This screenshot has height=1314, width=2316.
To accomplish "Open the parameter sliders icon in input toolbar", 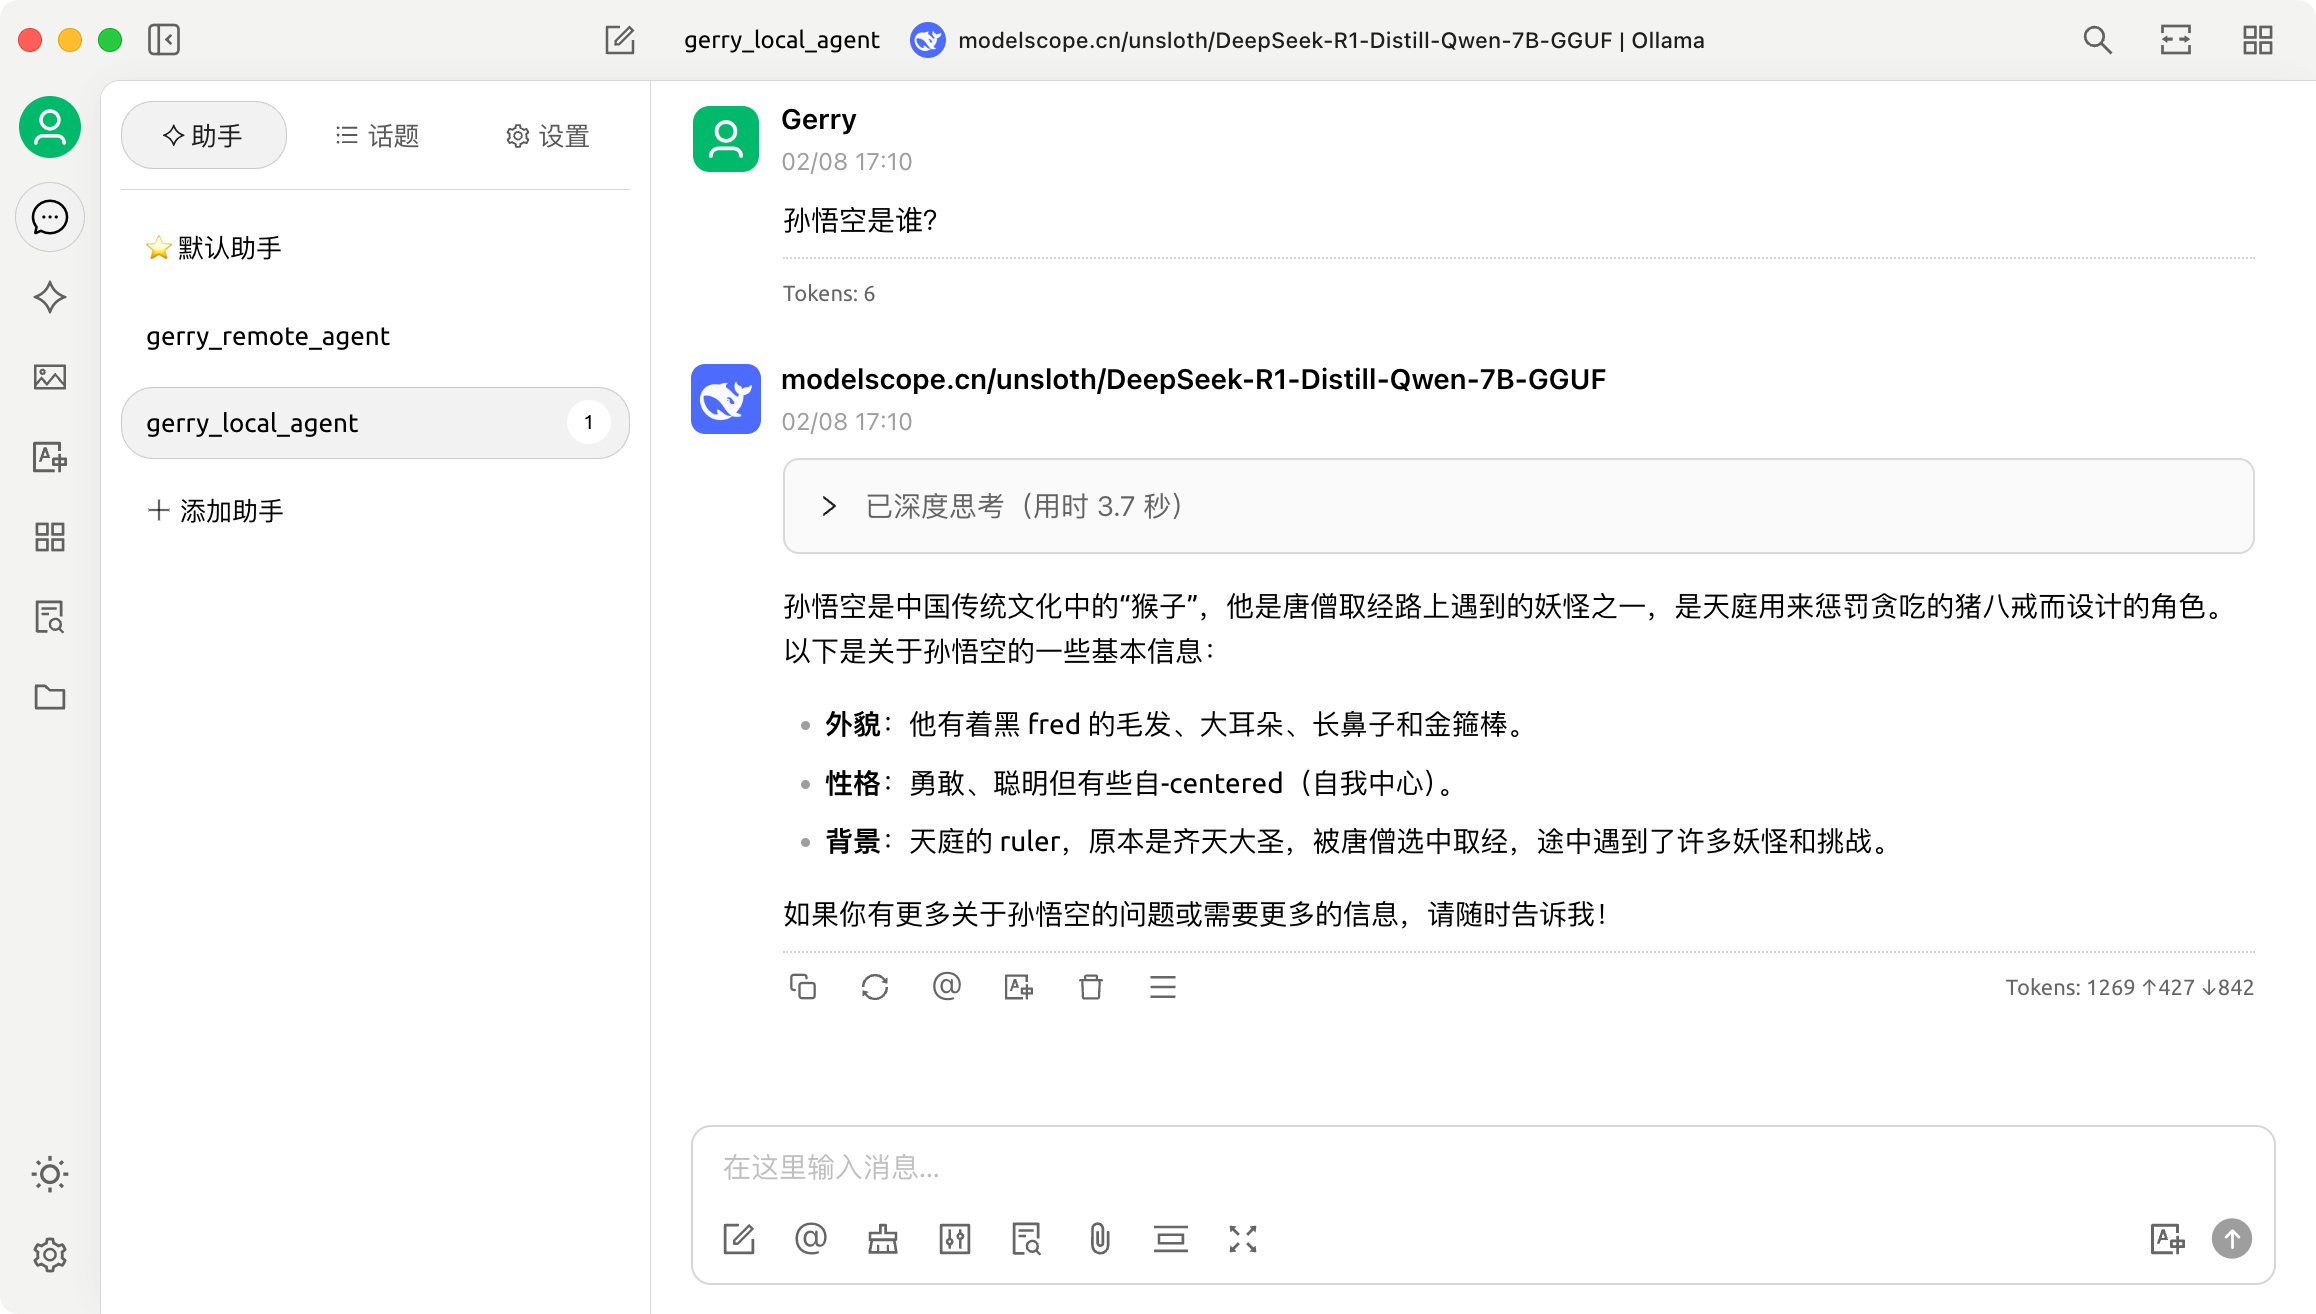I will tap(955, 1239).
